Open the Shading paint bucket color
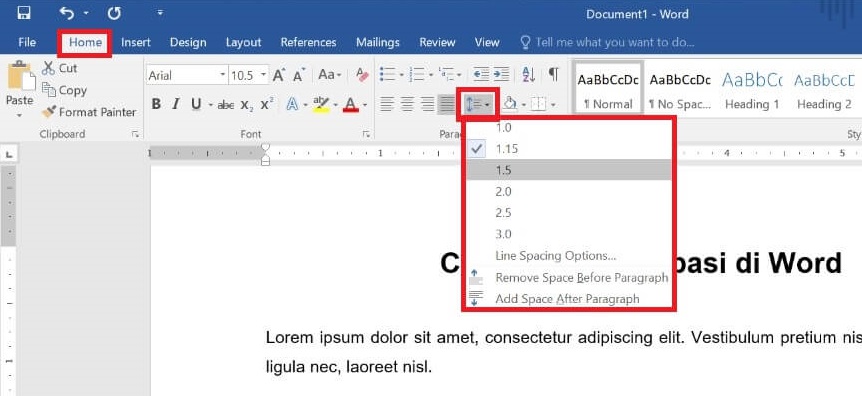 pos(510,104)
